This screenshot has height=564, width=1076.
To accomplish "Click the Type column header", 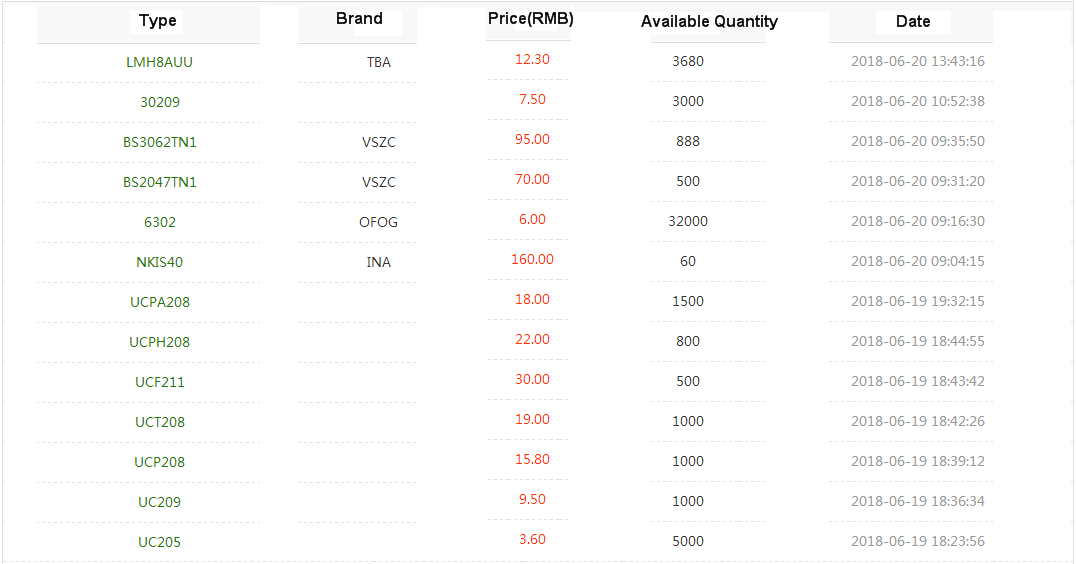I will point(158,21).
